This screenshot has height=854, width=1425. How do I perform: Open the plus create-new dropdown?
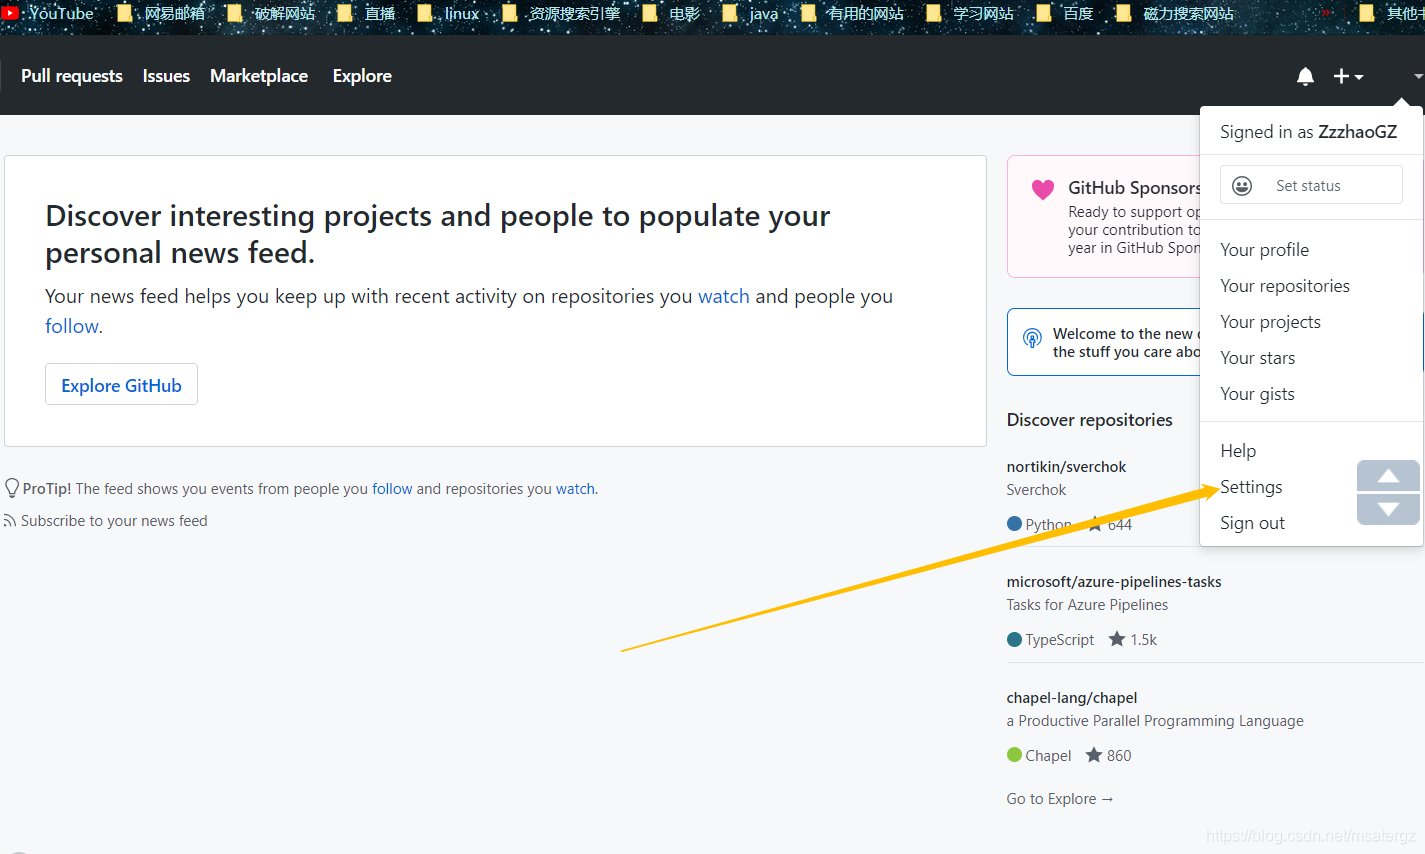pyautogui.click(x=1348, y=76)
